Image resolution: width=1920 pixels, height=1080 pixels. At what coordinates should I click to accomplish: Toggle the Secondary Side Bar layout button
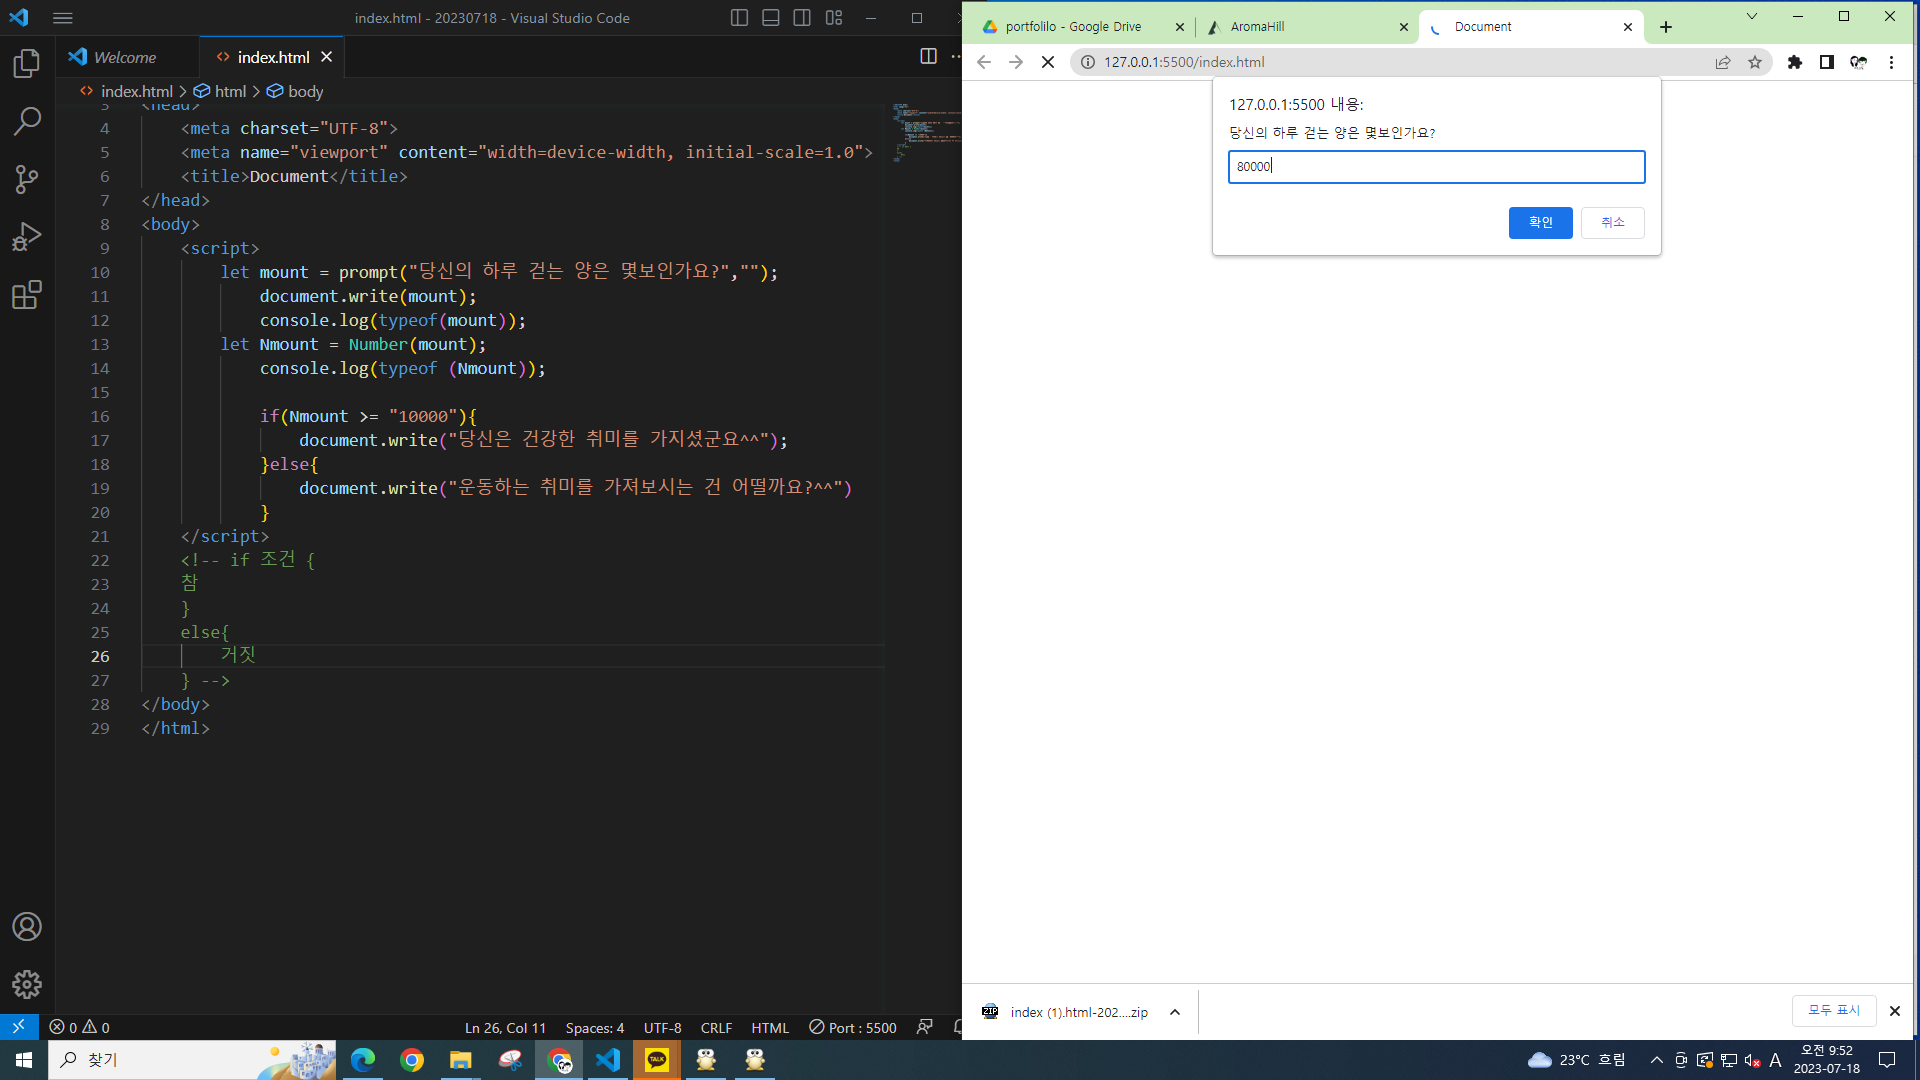click(x=802, y=18)
